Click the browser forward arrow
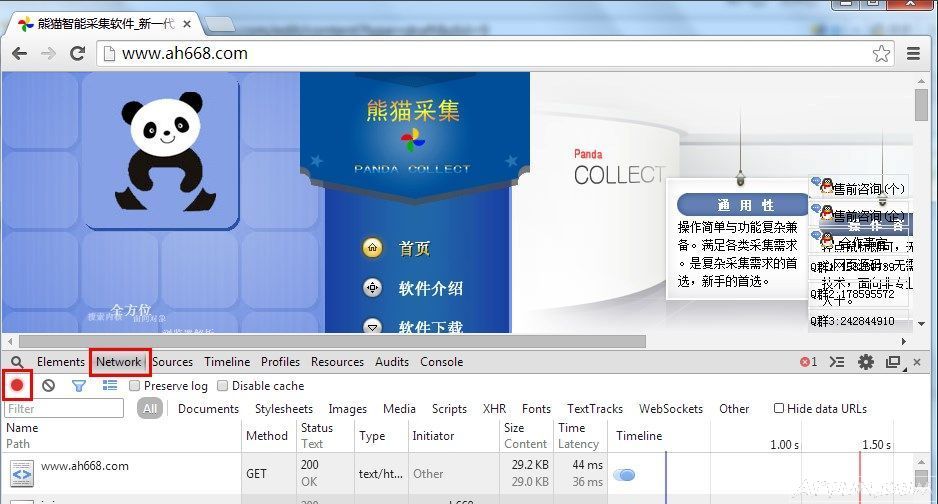938x504 pixels. click(x=48, y=54)
